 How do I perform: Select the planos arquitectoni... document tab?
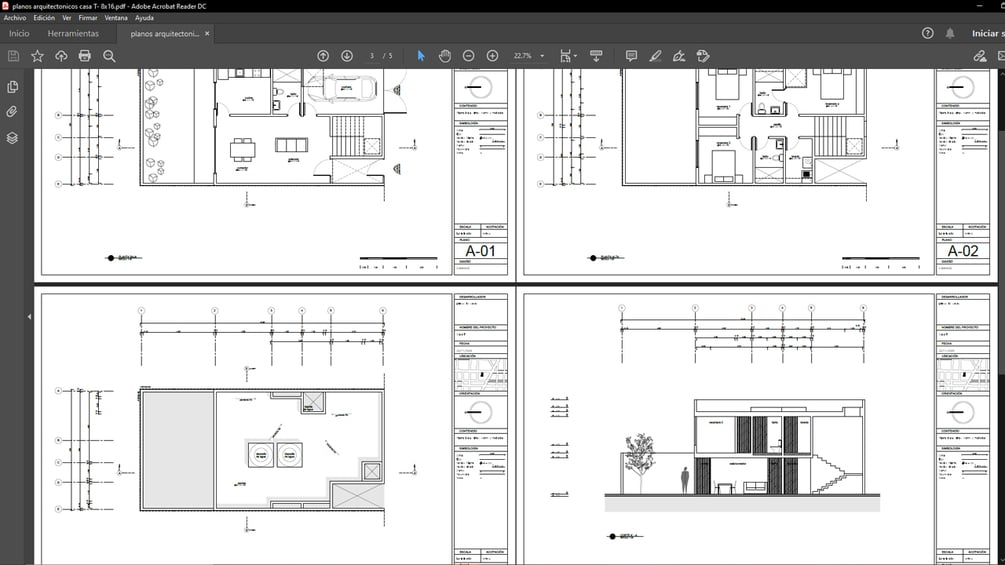pyautogui.click(x=165, y=33)
